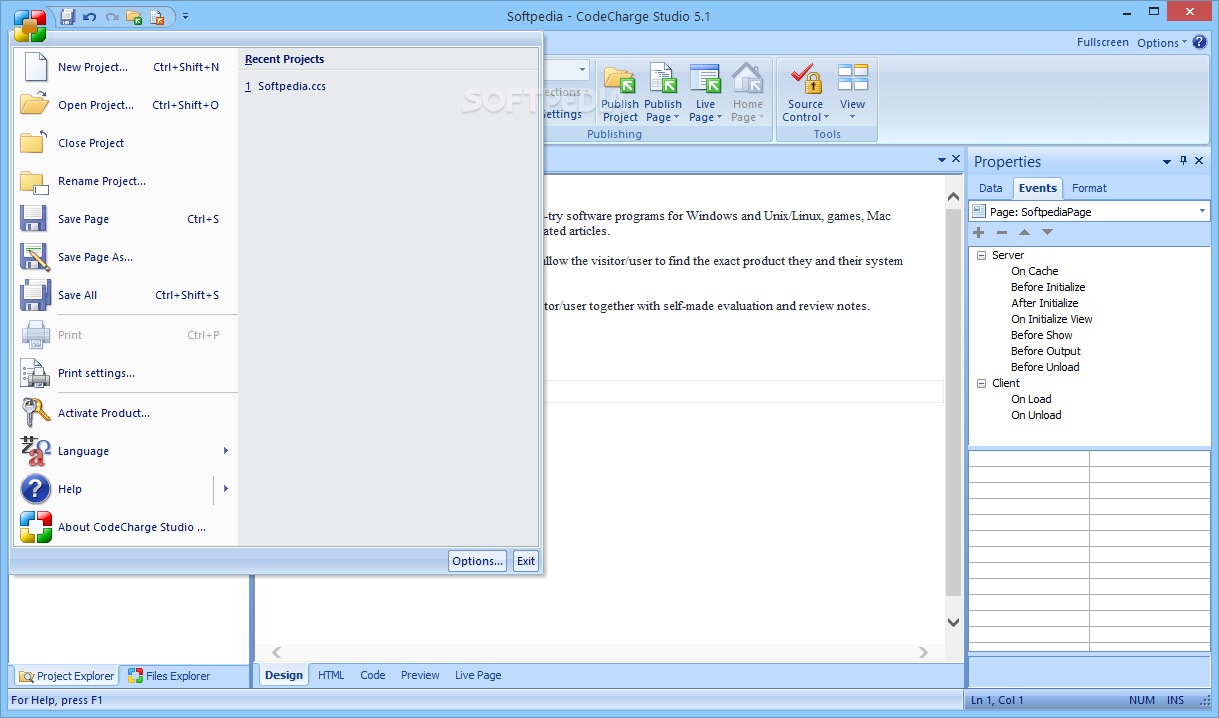This screenshot has width=1219, height=718.
Task: Collapse the Server events node
Action: click(x=982, y=256)
